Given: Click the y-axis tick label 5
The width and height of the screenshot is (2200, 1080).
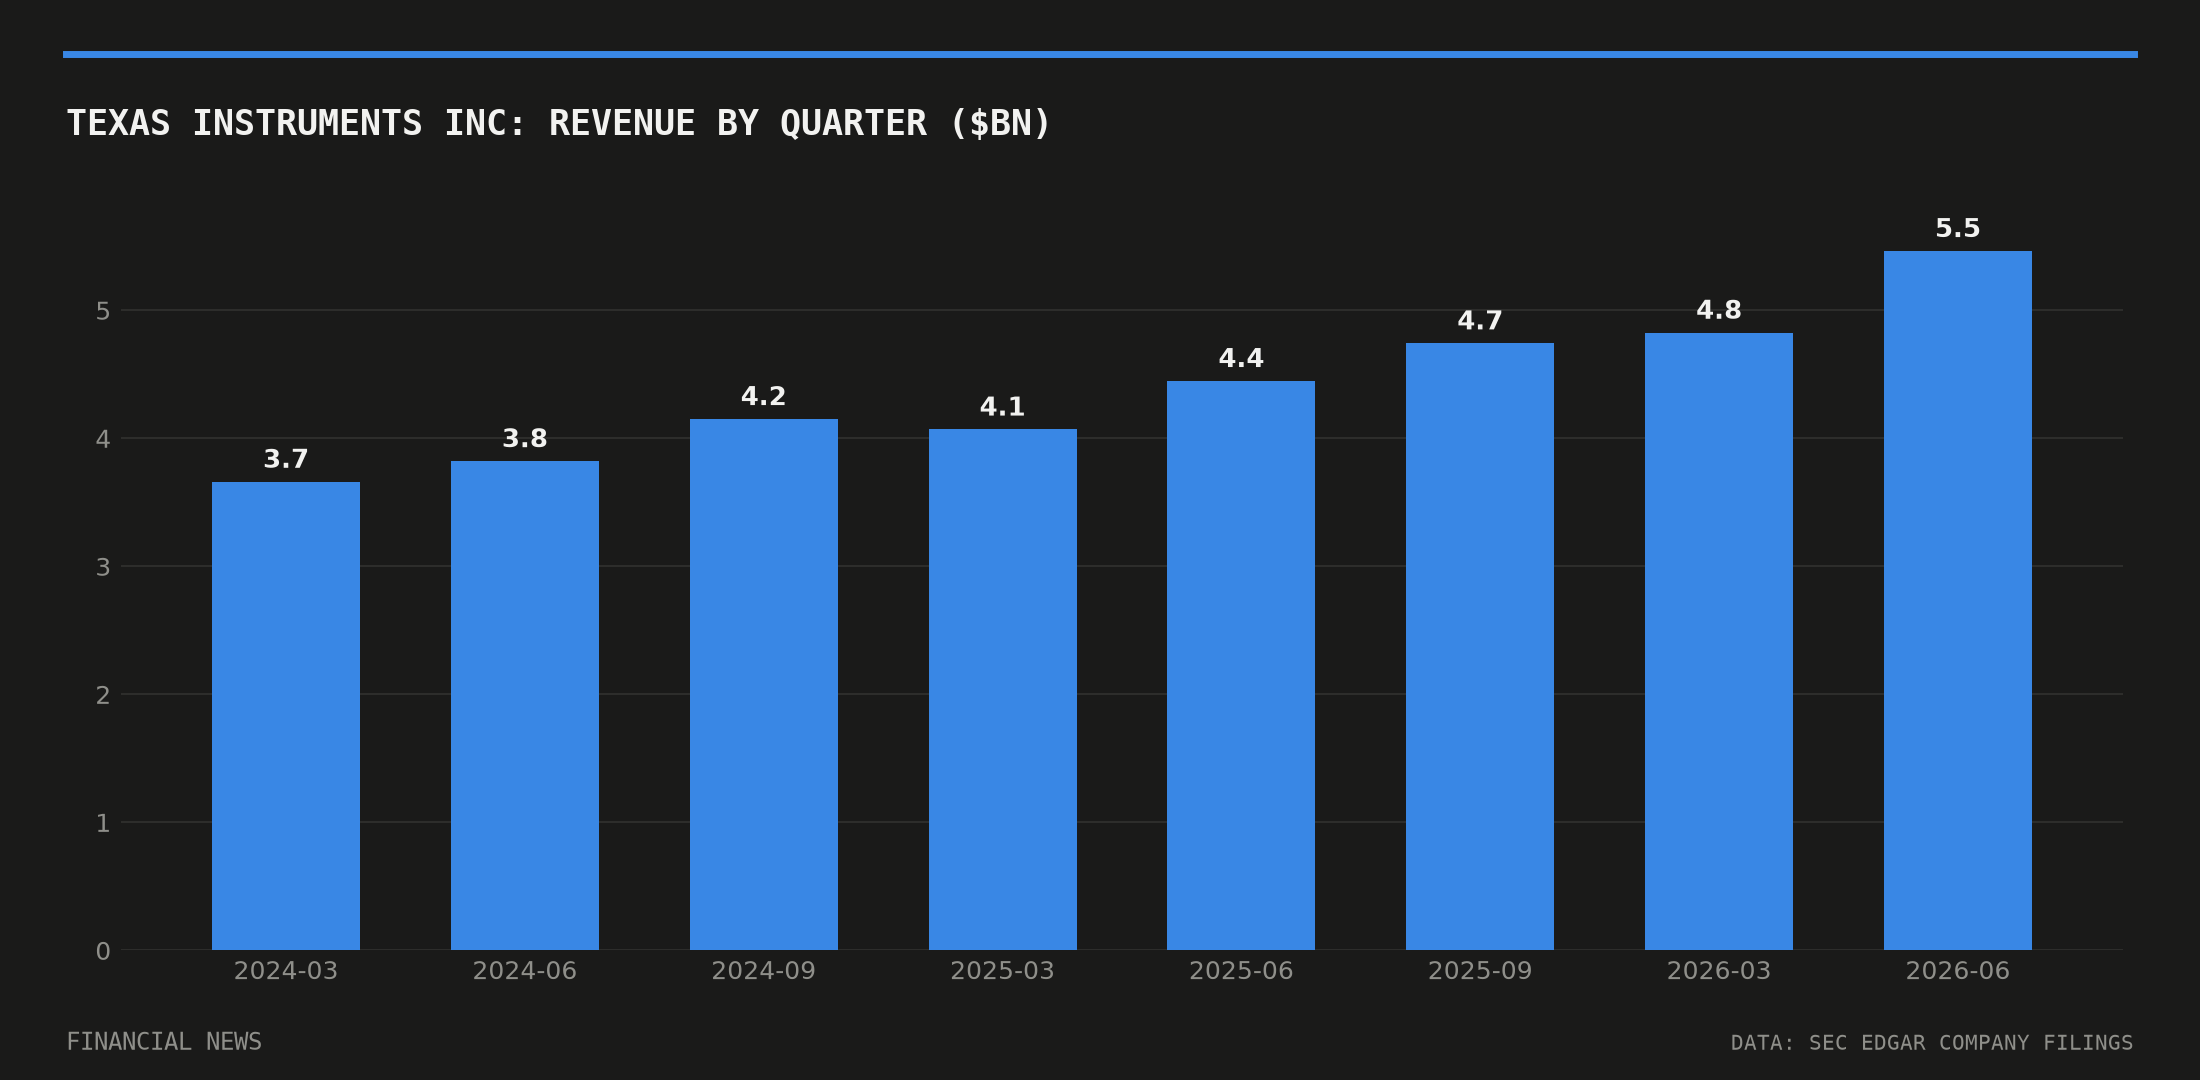Looking at the screenshot, I should point(103,311).
